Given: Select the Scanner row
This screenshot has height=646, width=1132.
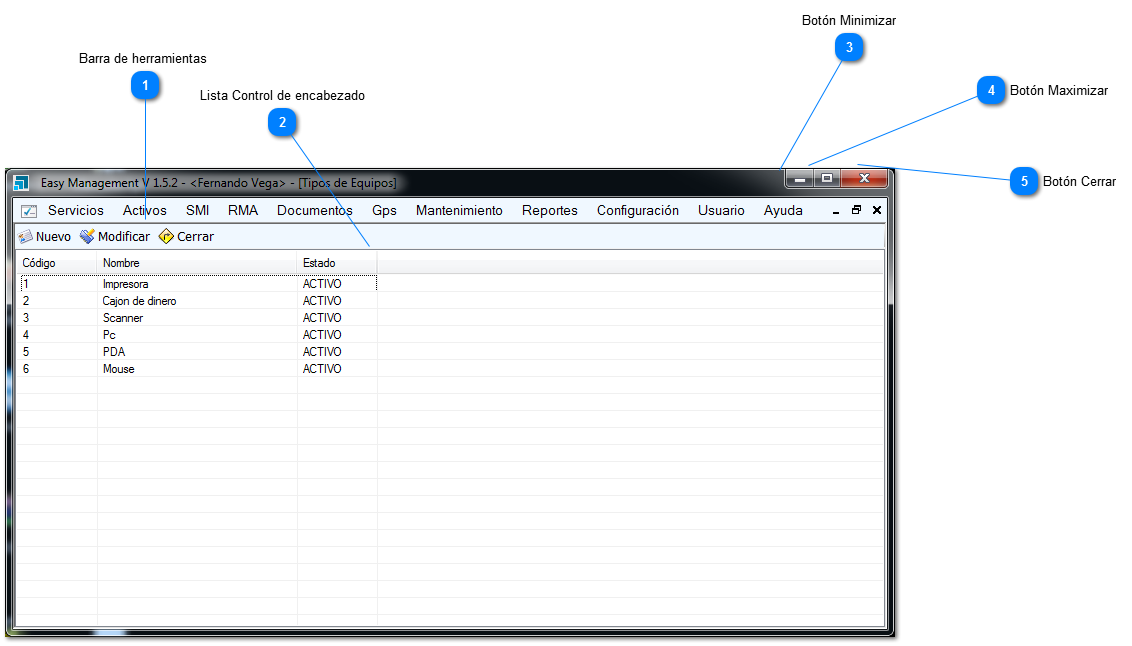Looking at the screenshot, I should coord(199,318).
